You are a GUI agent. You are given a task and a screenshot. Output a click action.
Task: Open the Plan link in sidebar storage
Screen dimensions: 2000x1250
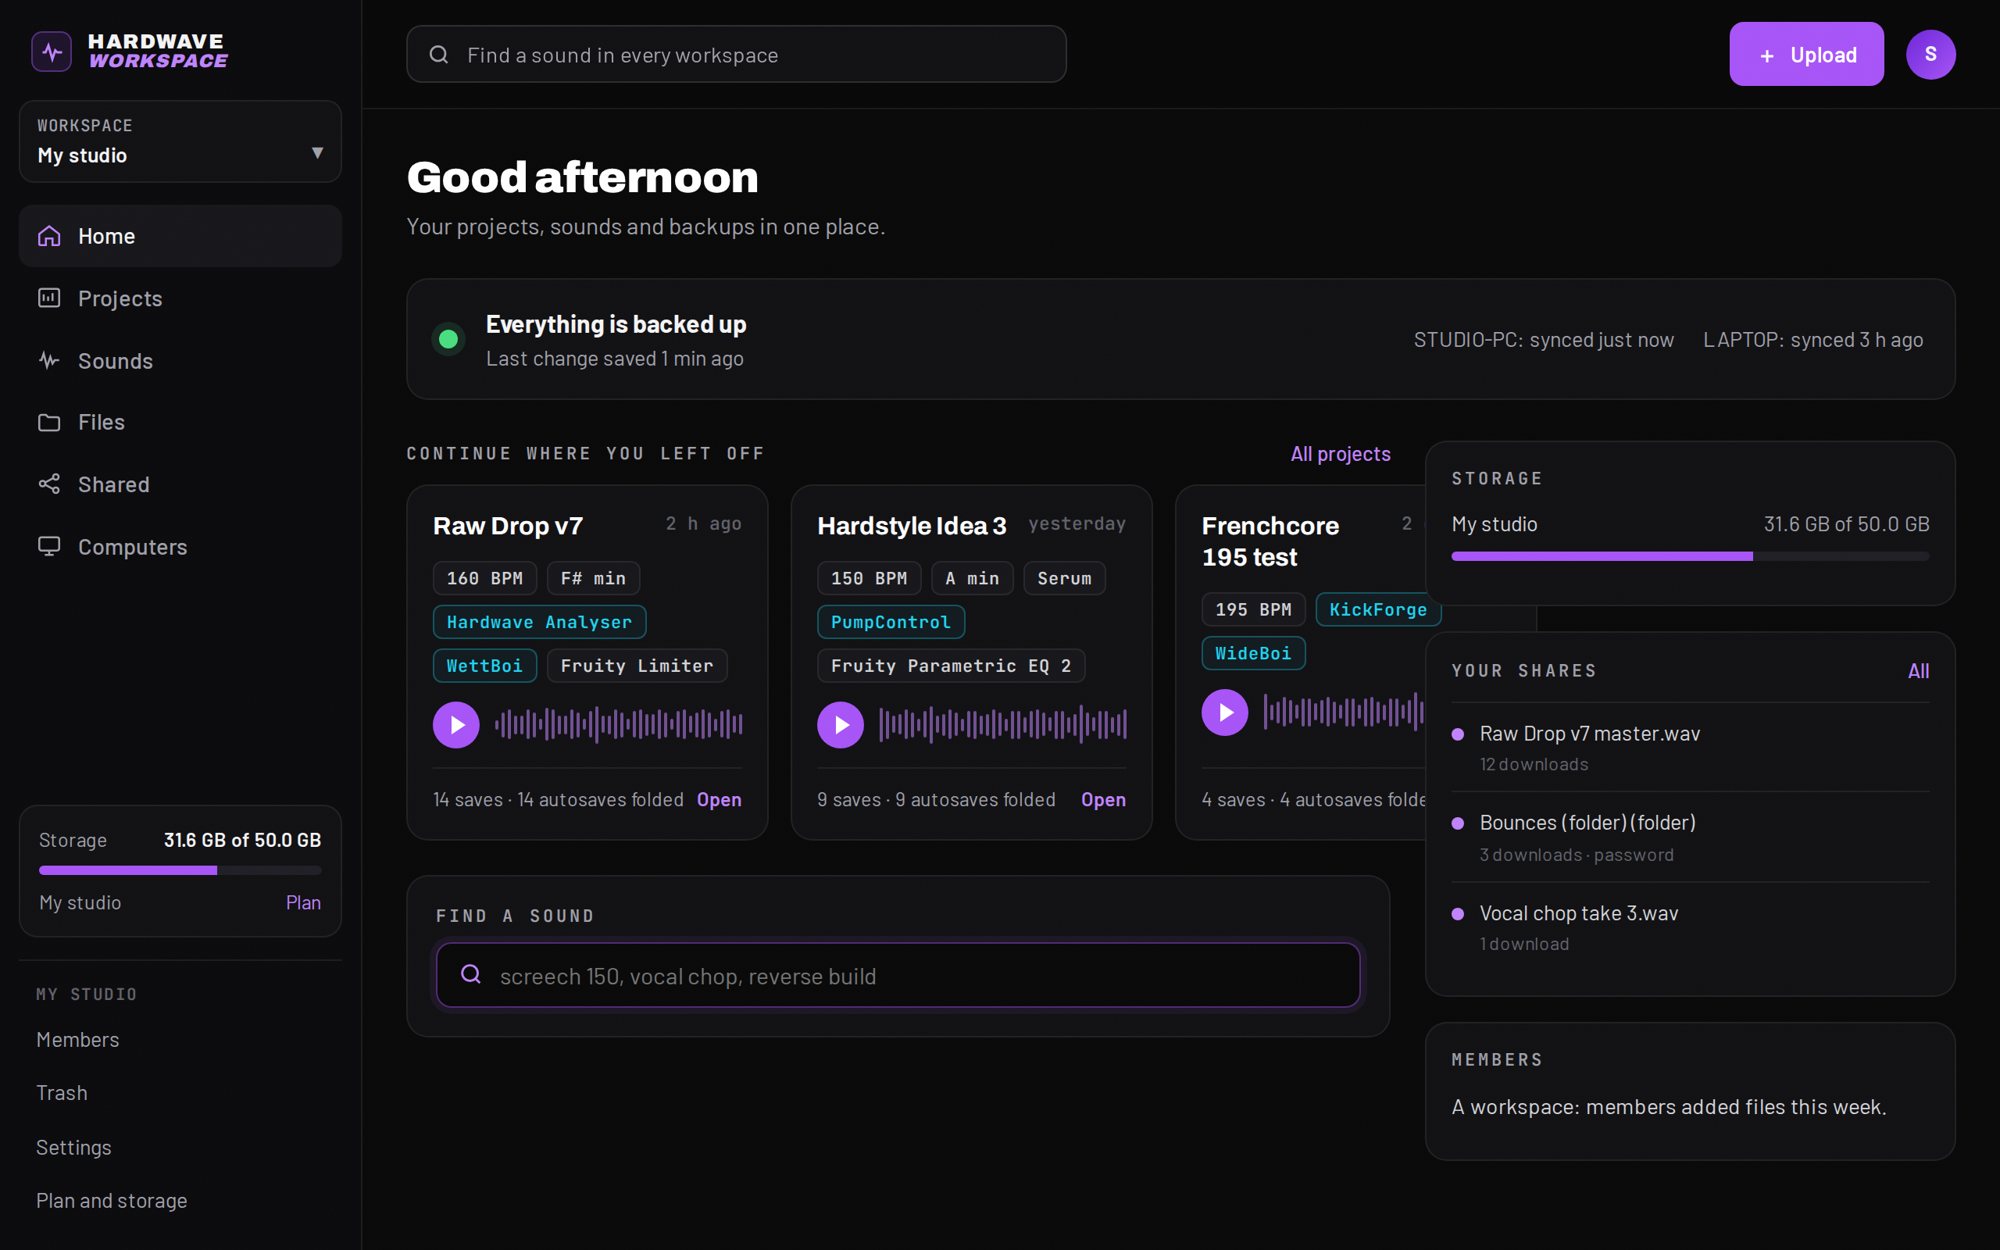click(303, 902)
